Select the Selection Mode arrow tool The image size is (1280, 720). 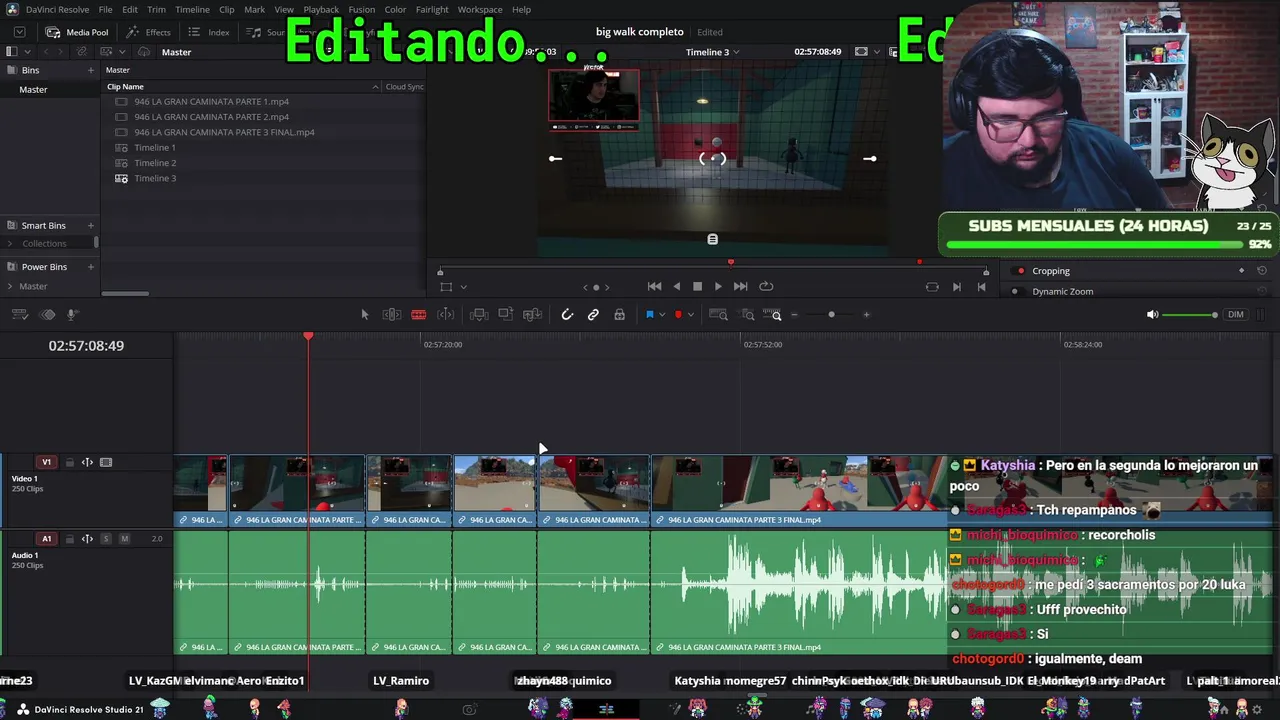click(365, 315)
